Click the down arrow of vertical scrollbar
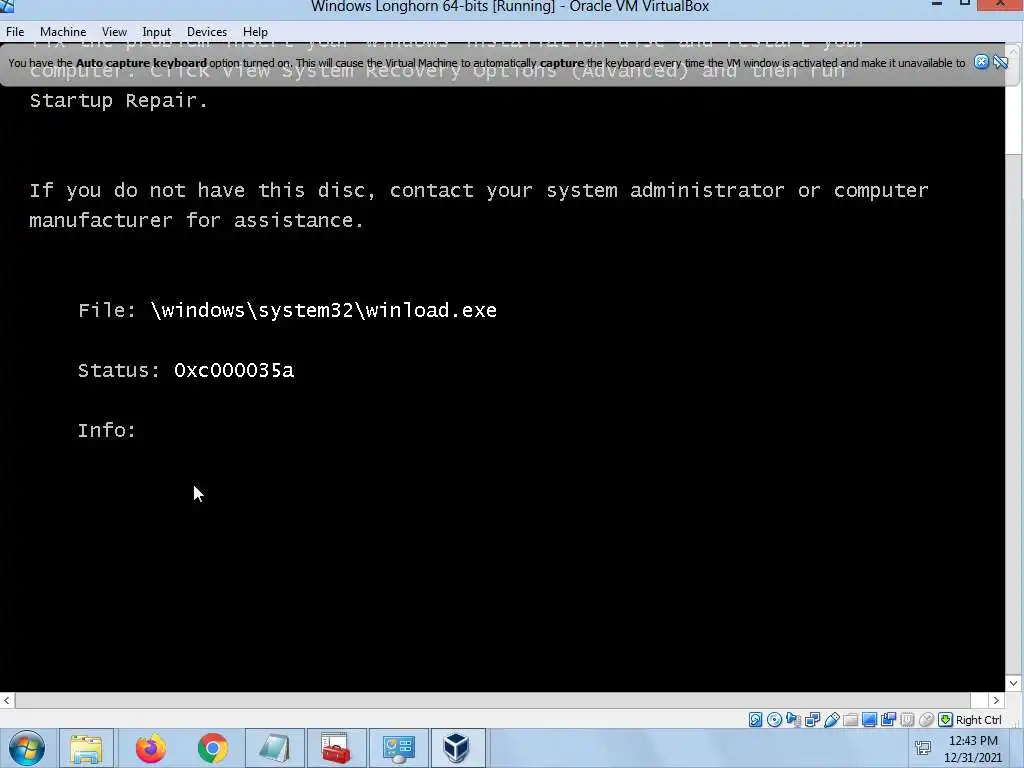The height and width of the screenshot is (768, 1024). pos(1014,683)
